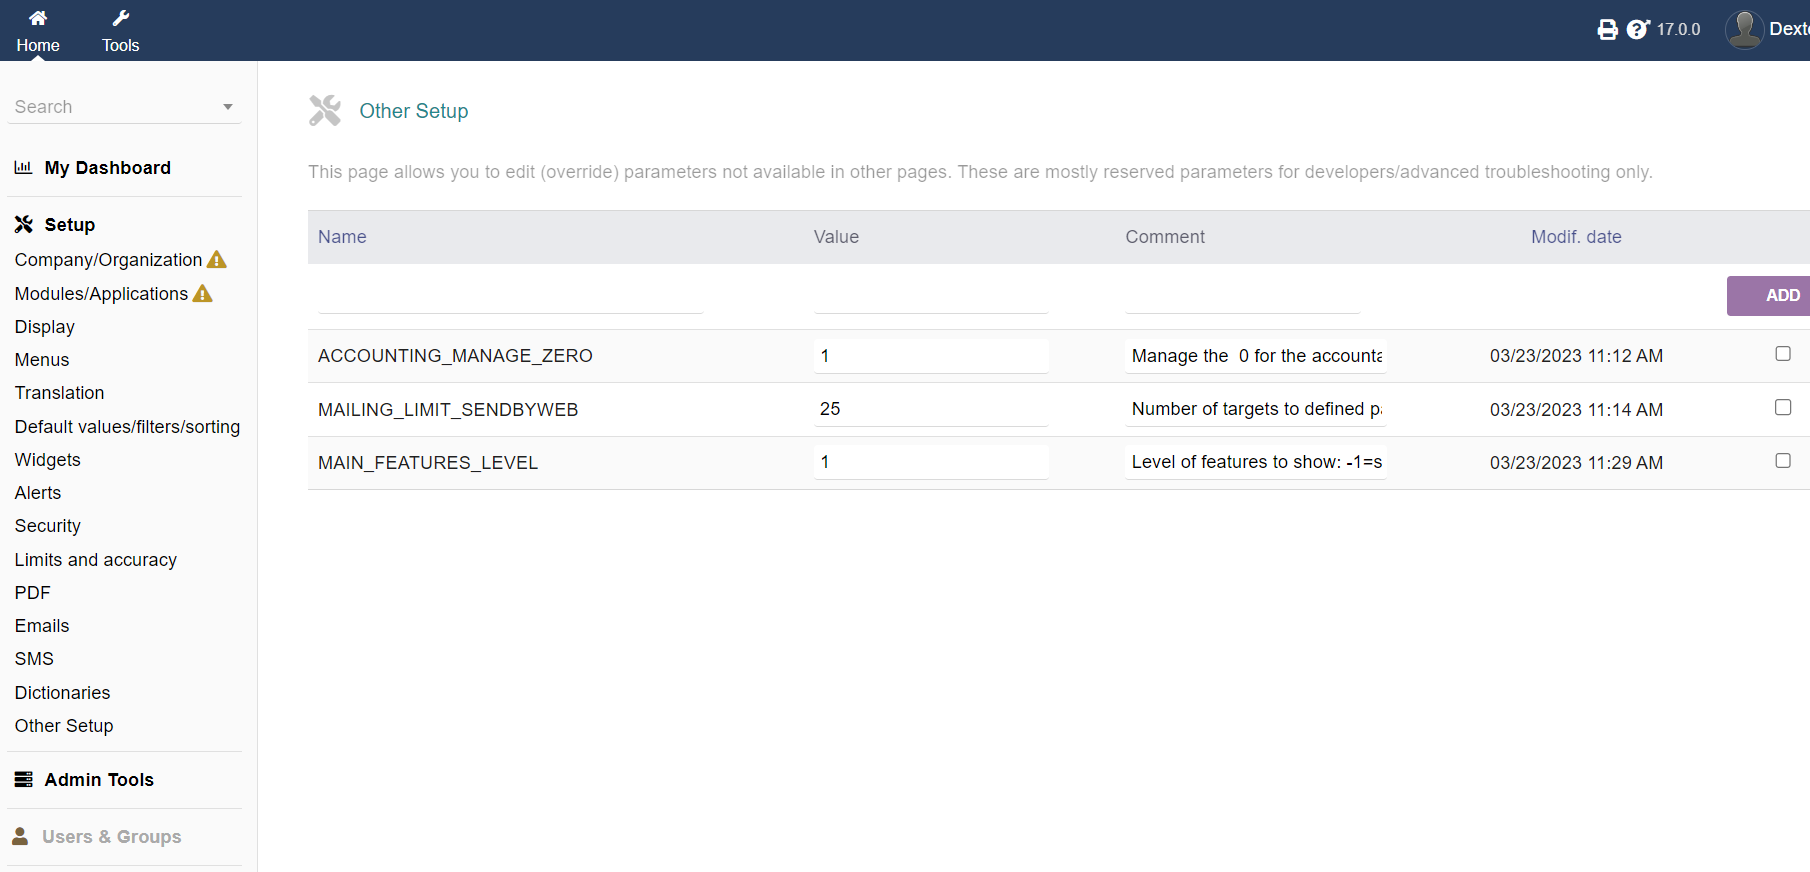Edit value of MAIN_FEATURES_LEVEL
The height and width of the screenshot is (872, 1810).
(x=931, y=462)
